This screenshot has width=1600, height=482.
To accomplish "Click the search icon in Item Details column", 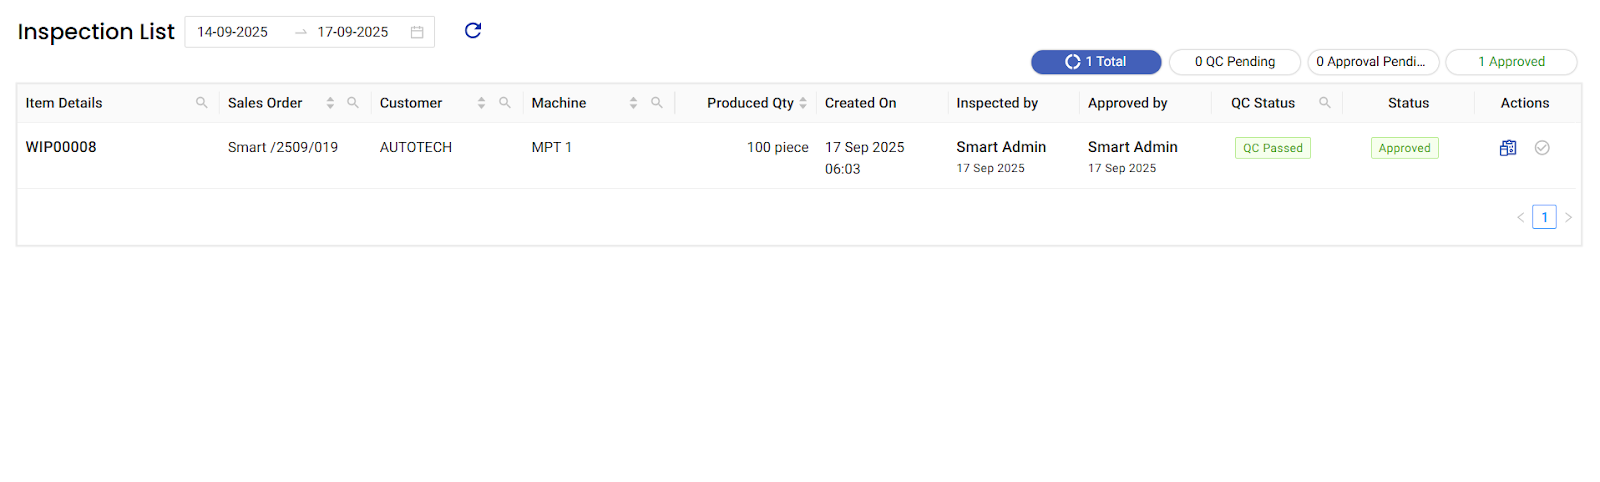I will [202, 103].
